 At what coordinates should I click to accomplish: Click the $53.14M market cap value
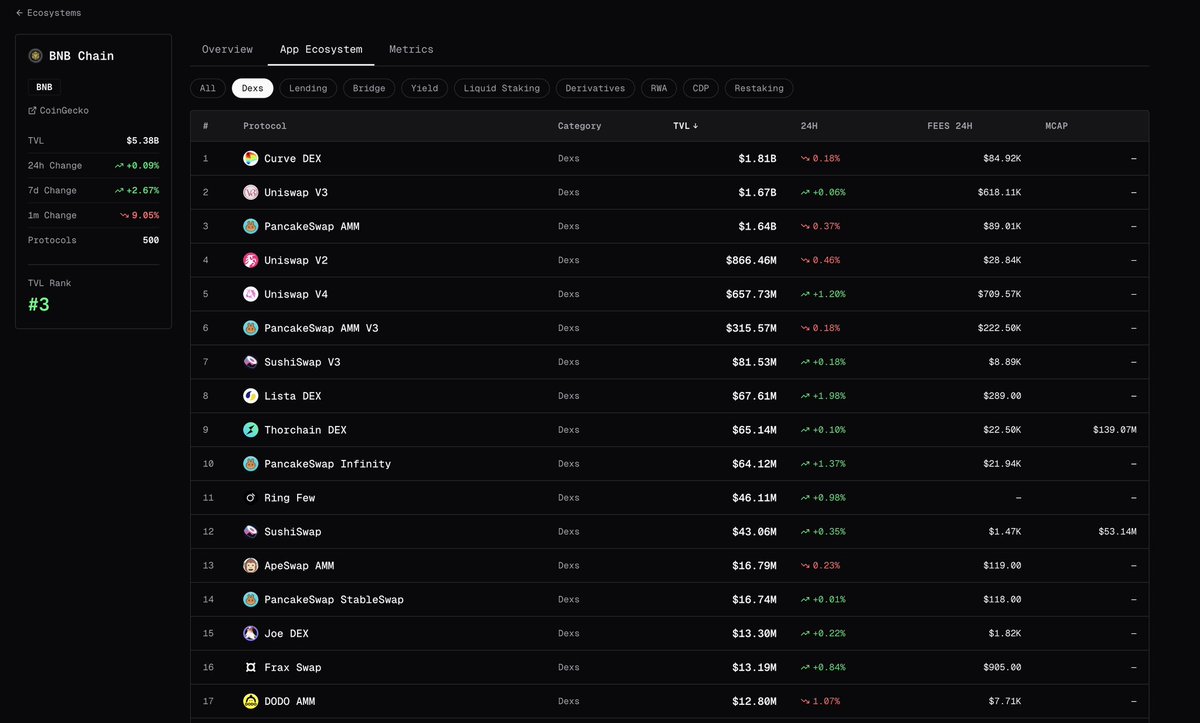point(1118,532)
